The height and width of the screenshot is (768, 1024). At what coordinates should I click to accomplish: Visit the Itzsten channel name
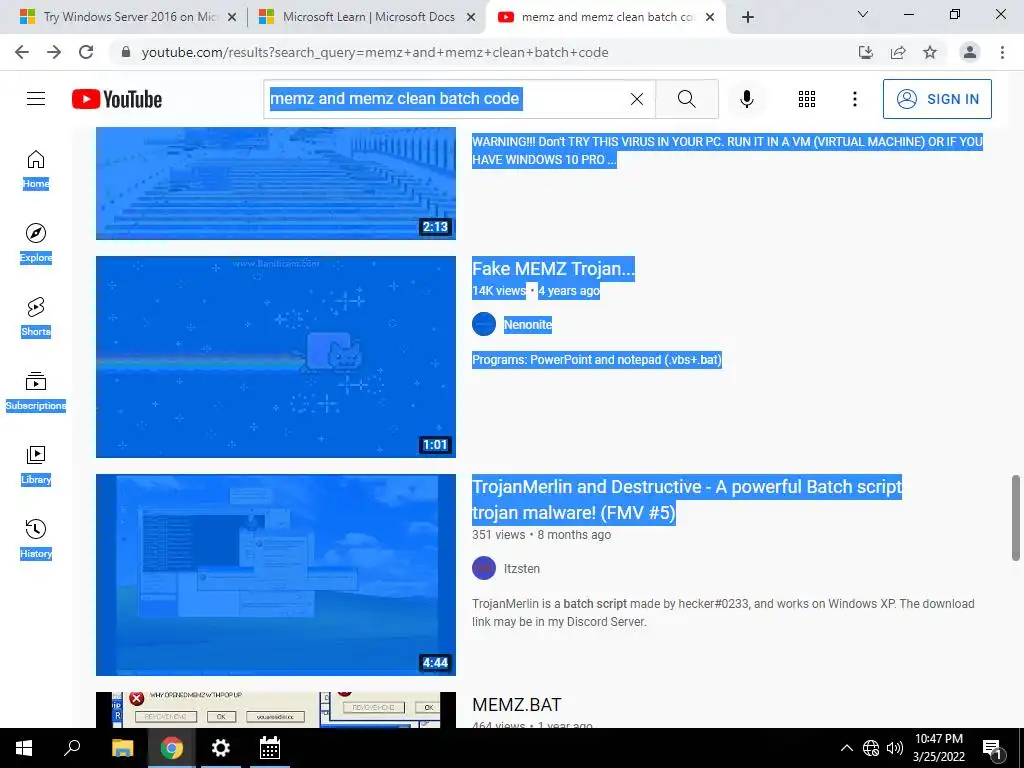(x=522, y=569)
